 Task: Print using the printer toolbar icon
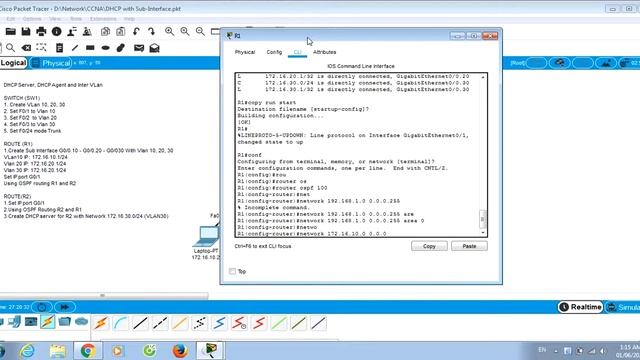[41, 31]
